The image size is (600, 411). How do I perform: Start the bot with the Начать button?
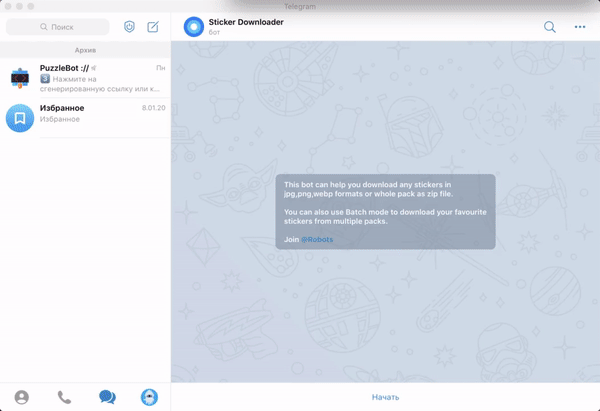[385, 397]
